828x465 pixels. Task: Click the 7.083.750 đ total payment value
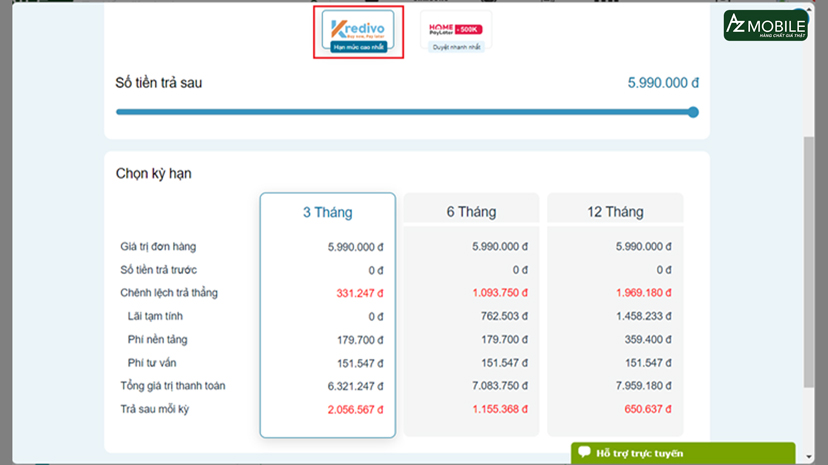[499, 386]
